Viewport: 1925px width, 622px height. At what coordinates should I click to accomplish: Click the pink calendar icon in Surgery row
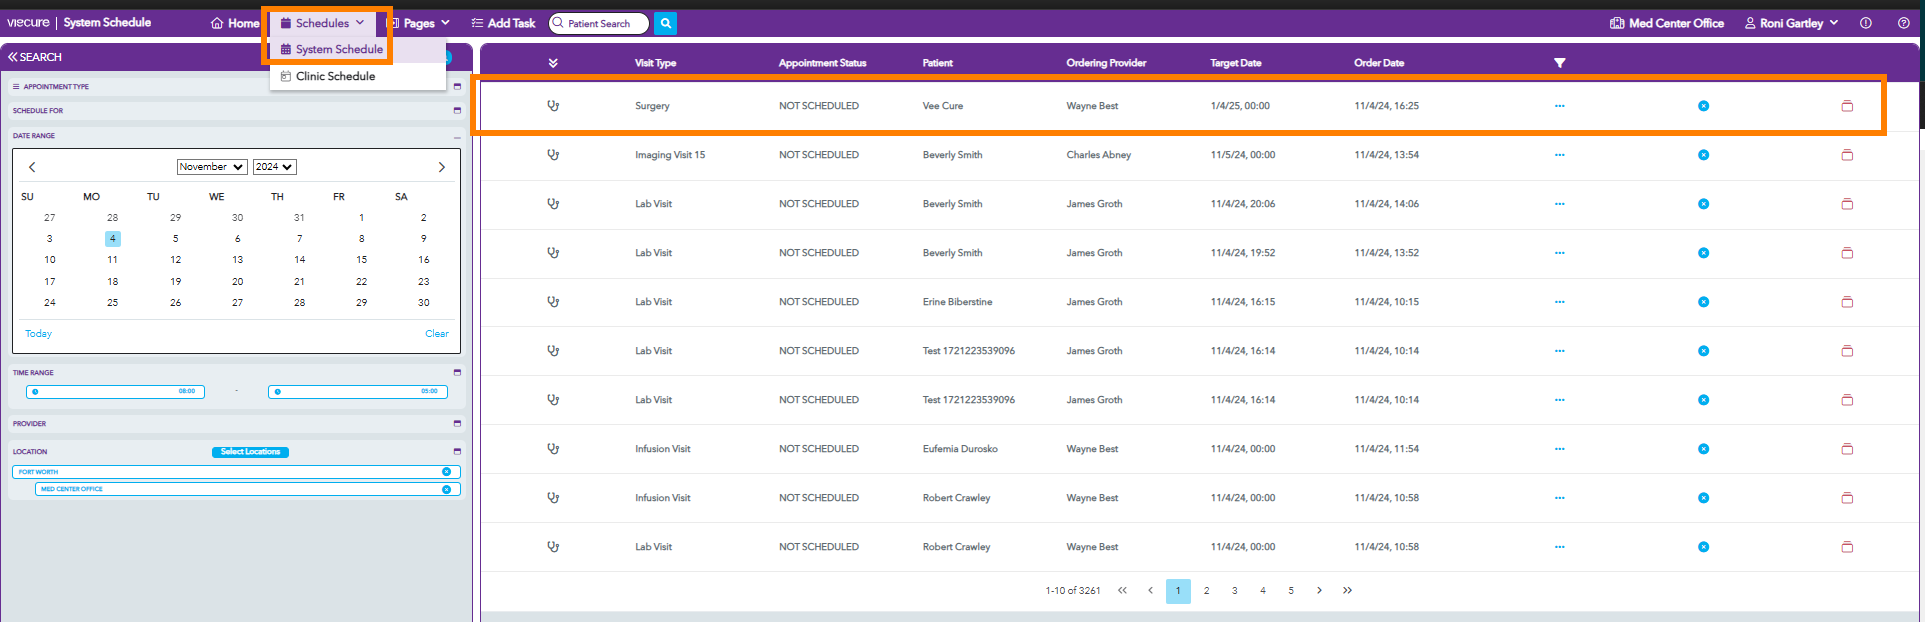pos(1847,106)
